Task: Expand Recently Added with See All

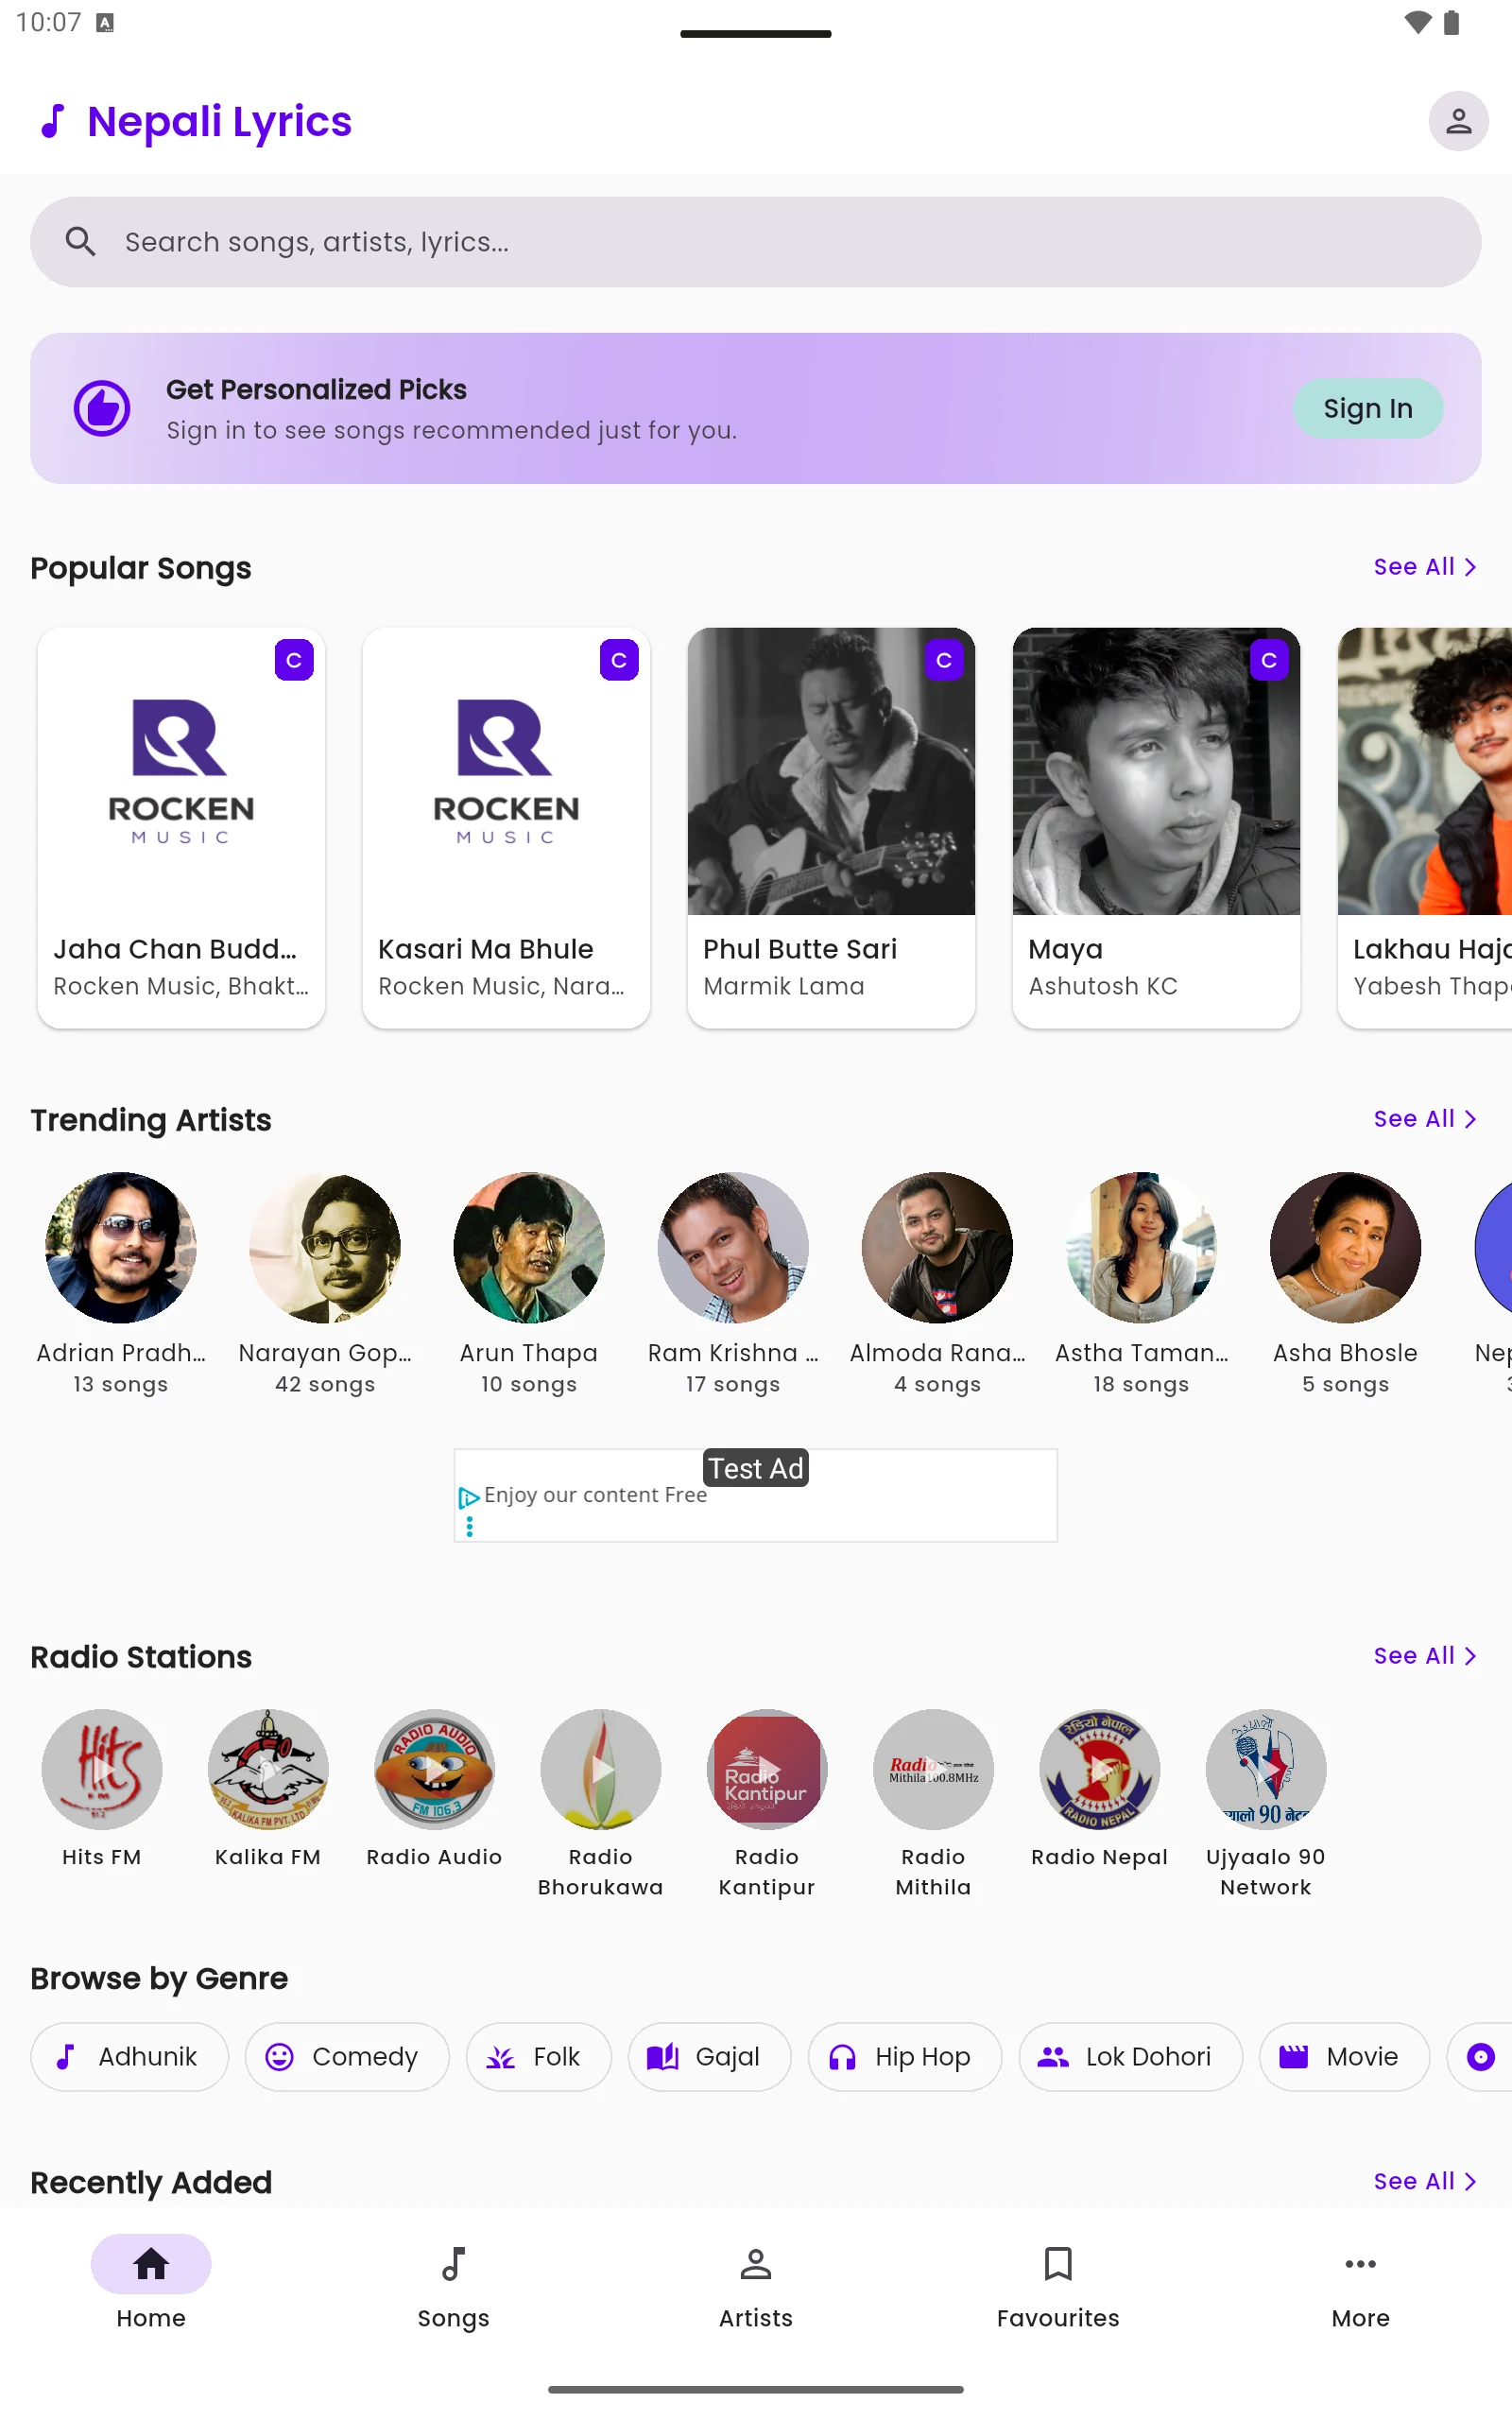Action: tap(1425, 2181)
